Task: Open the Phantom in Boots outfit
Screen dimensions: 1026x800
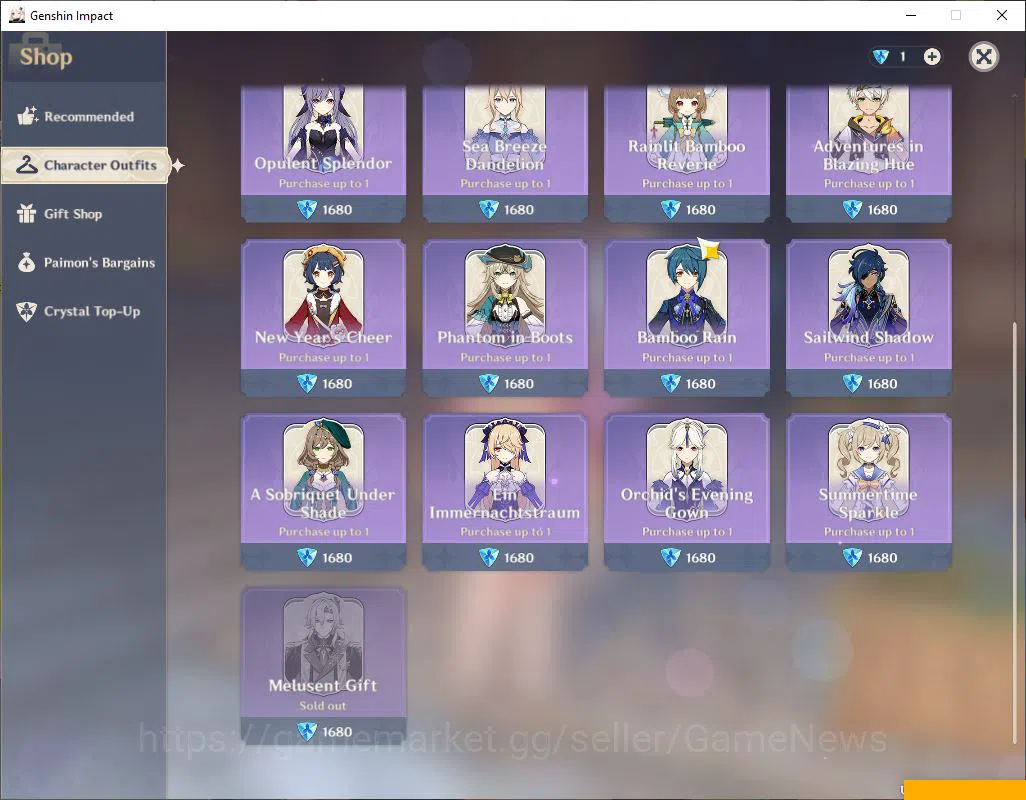Action: (x=504, y=318)
